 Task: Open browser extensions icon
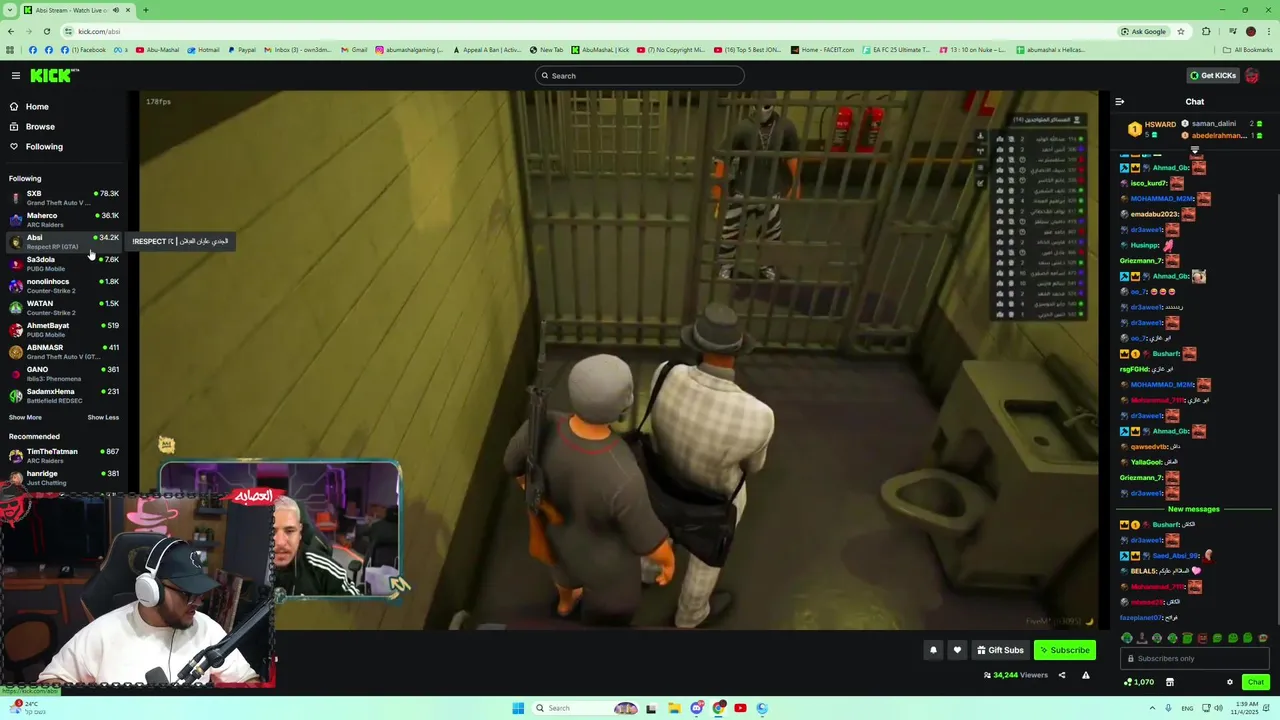pos(1206,31)
